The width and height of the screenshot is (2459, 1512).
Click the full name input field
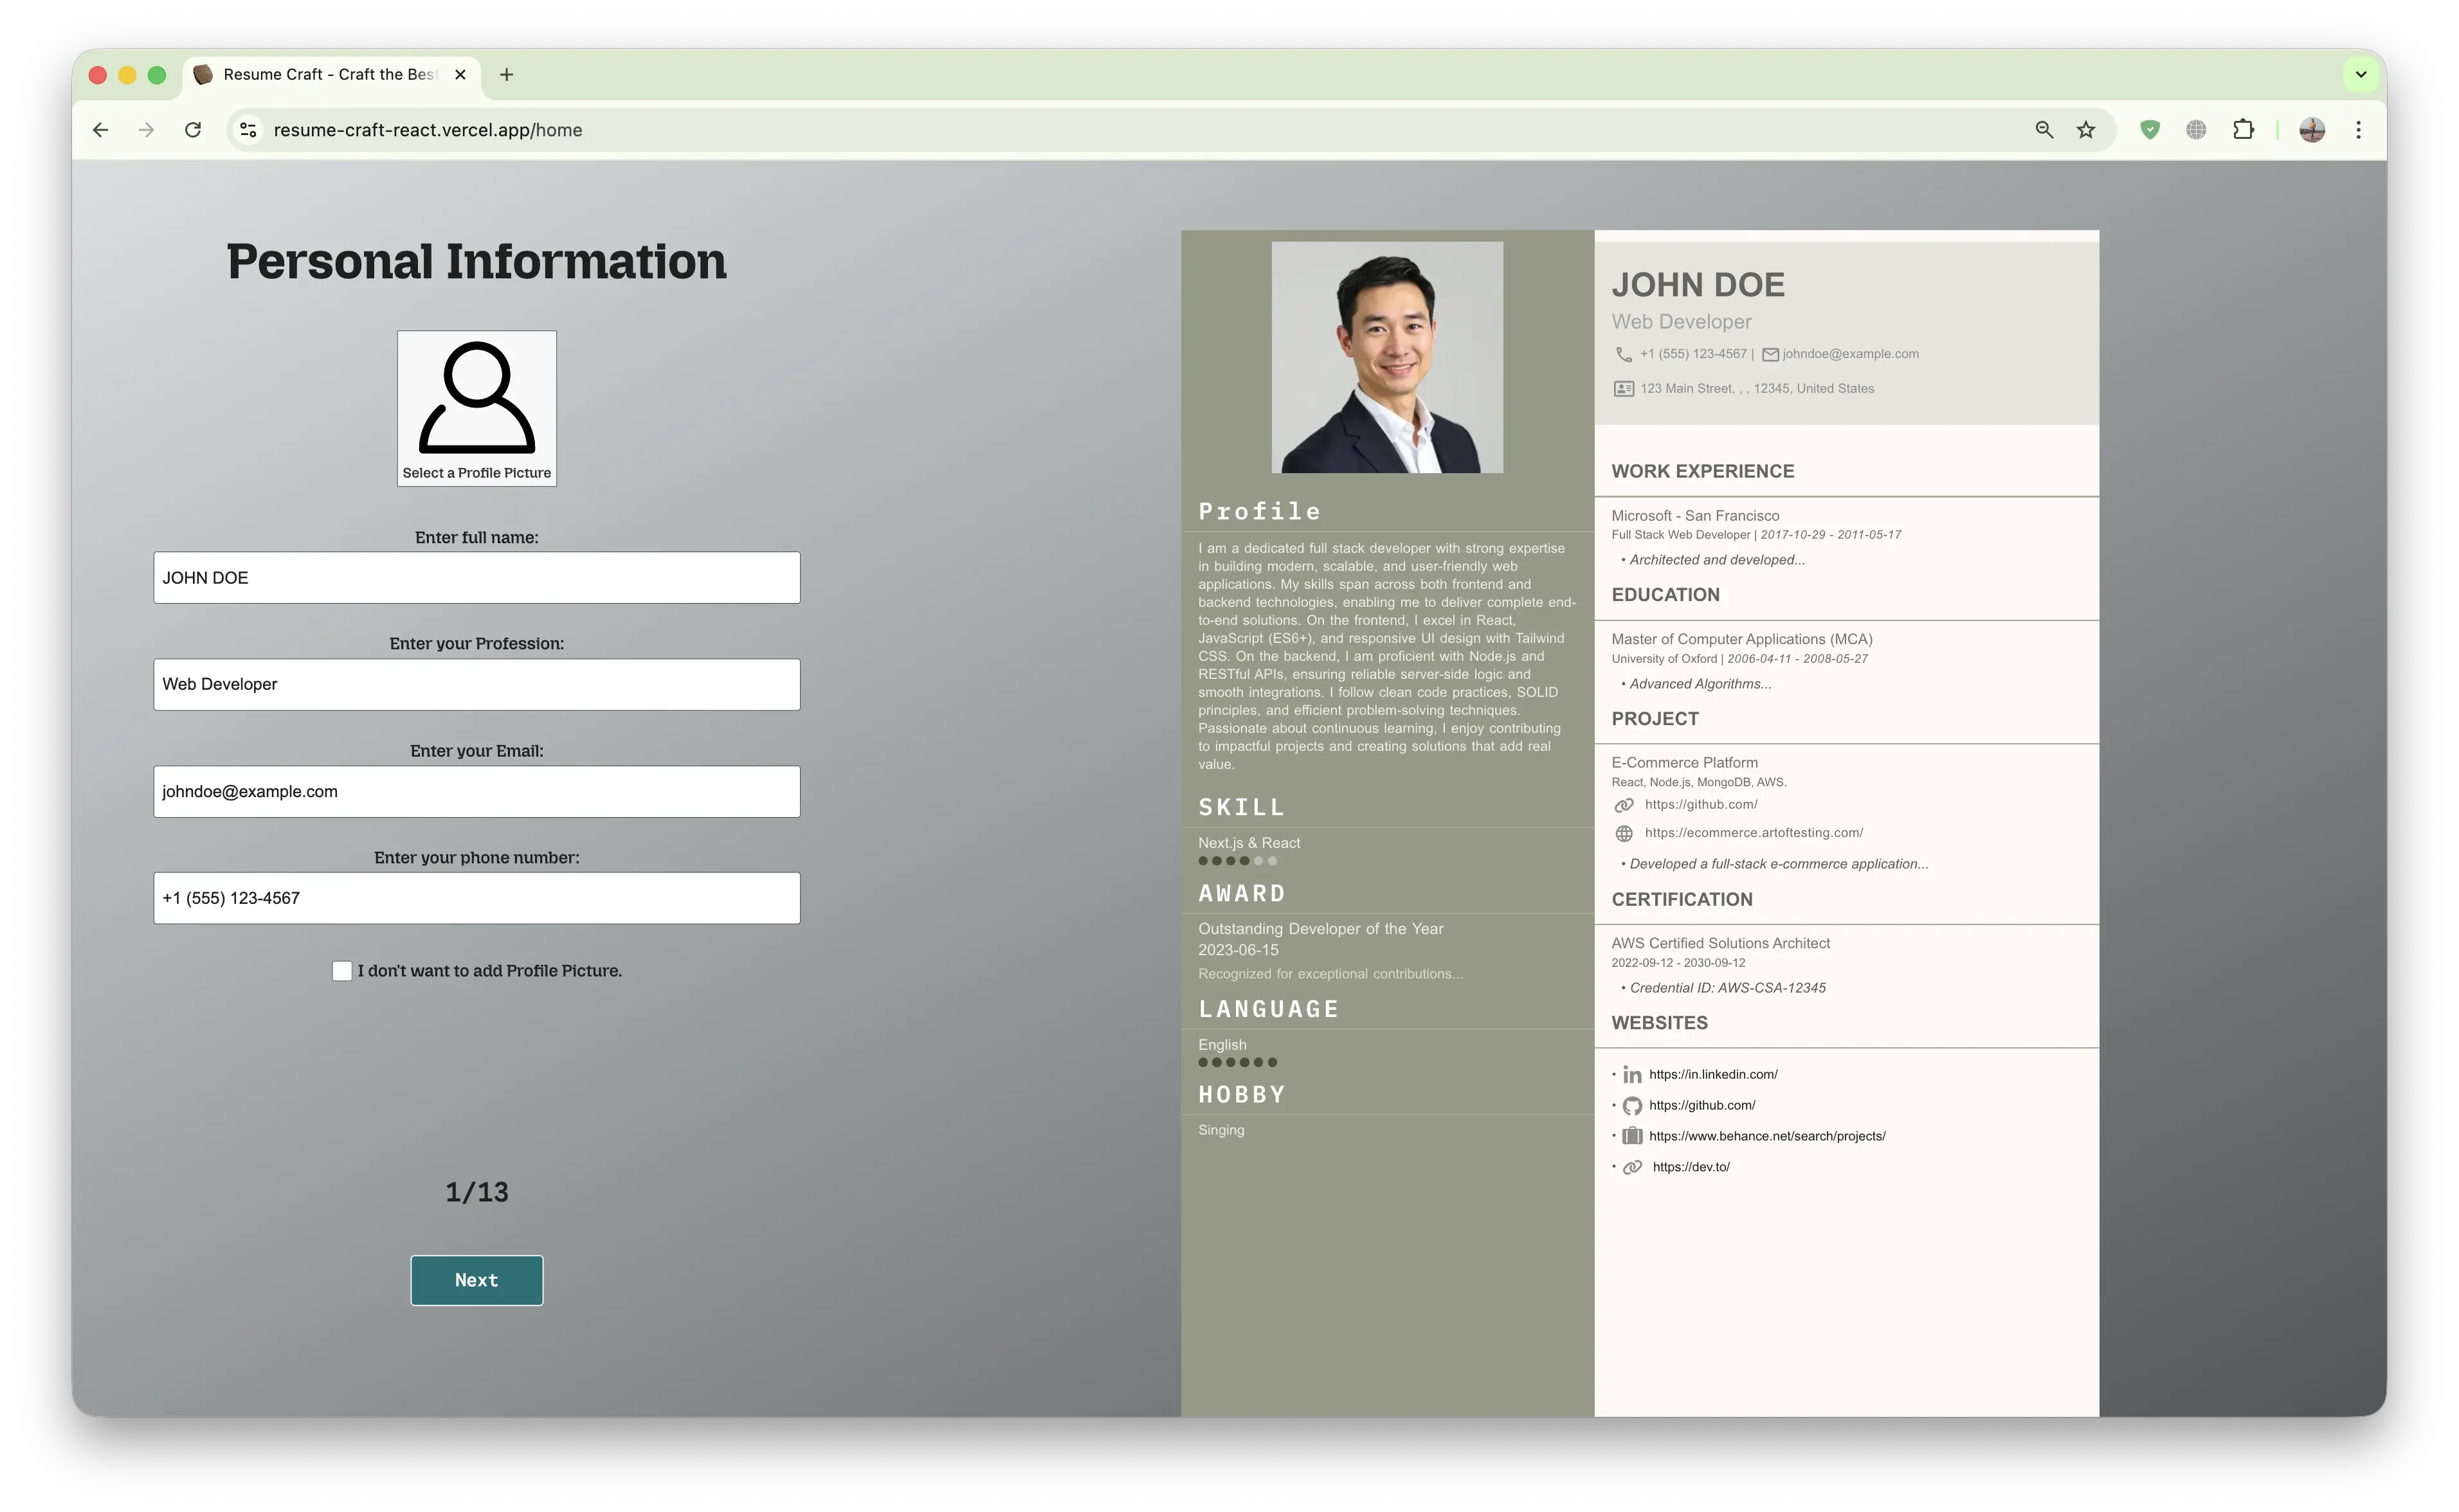pyautogui.click(x=476, y=577)
